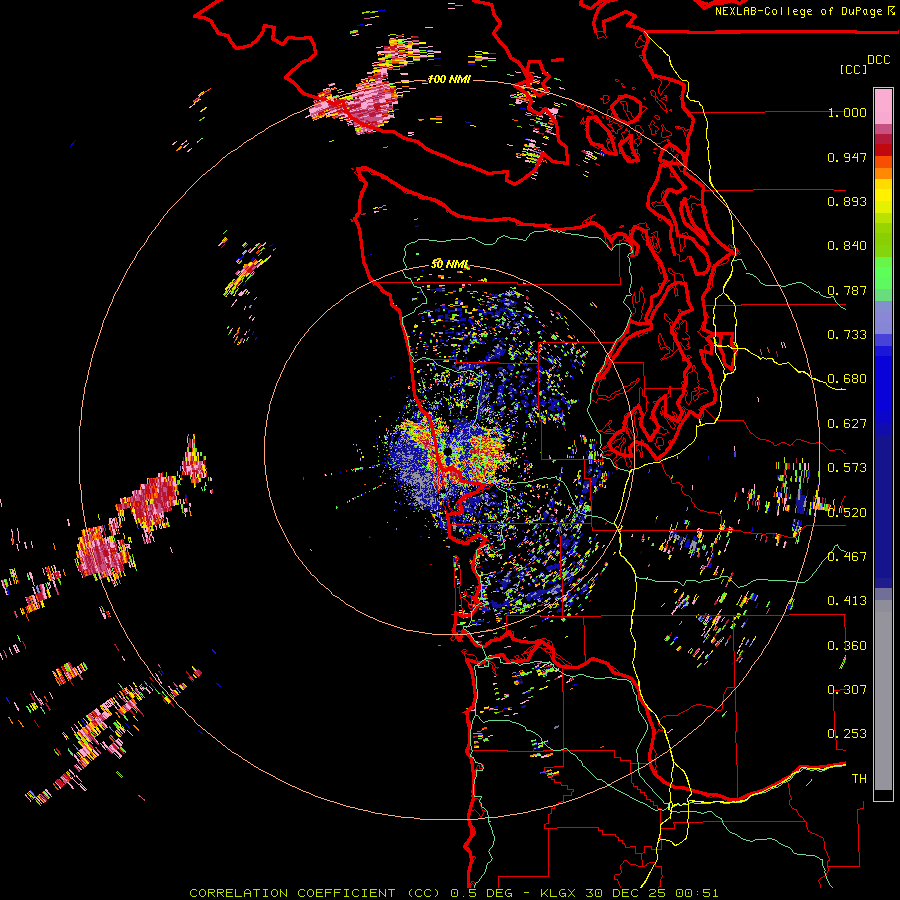Select the 1.000 scale value
900x900 pixels.
847,112
